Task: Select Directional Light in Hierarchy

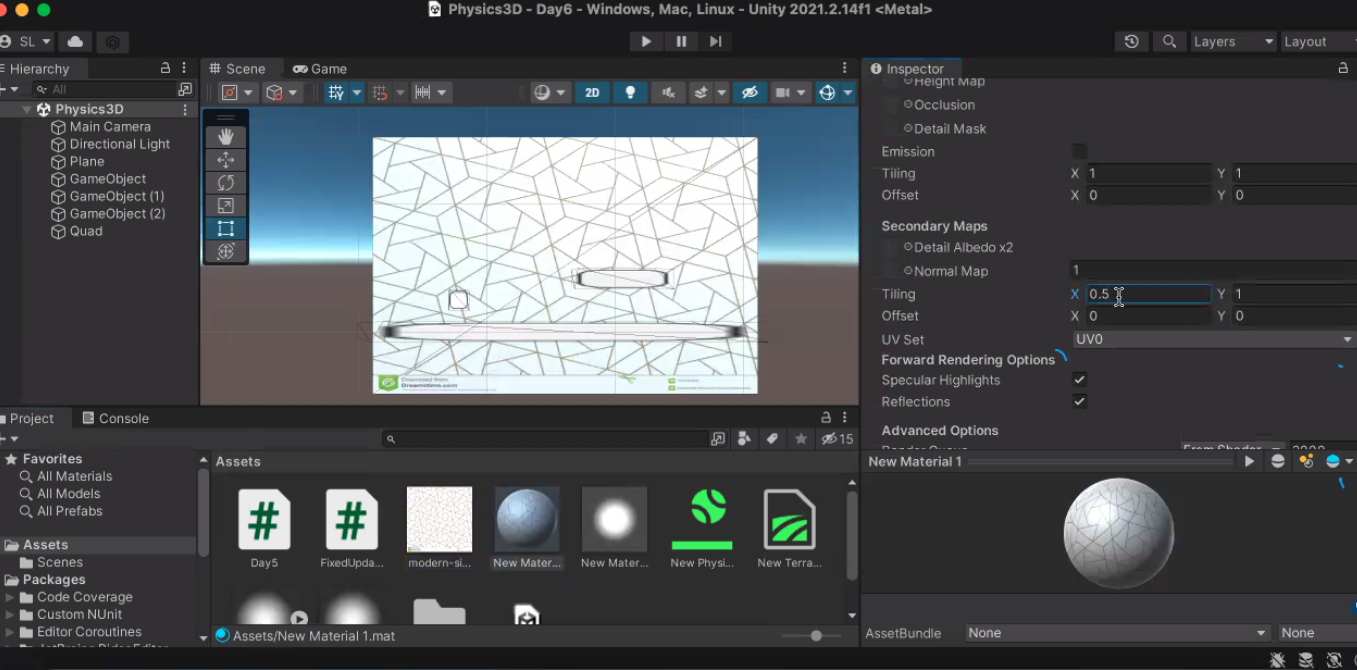Action: (120, 144)
